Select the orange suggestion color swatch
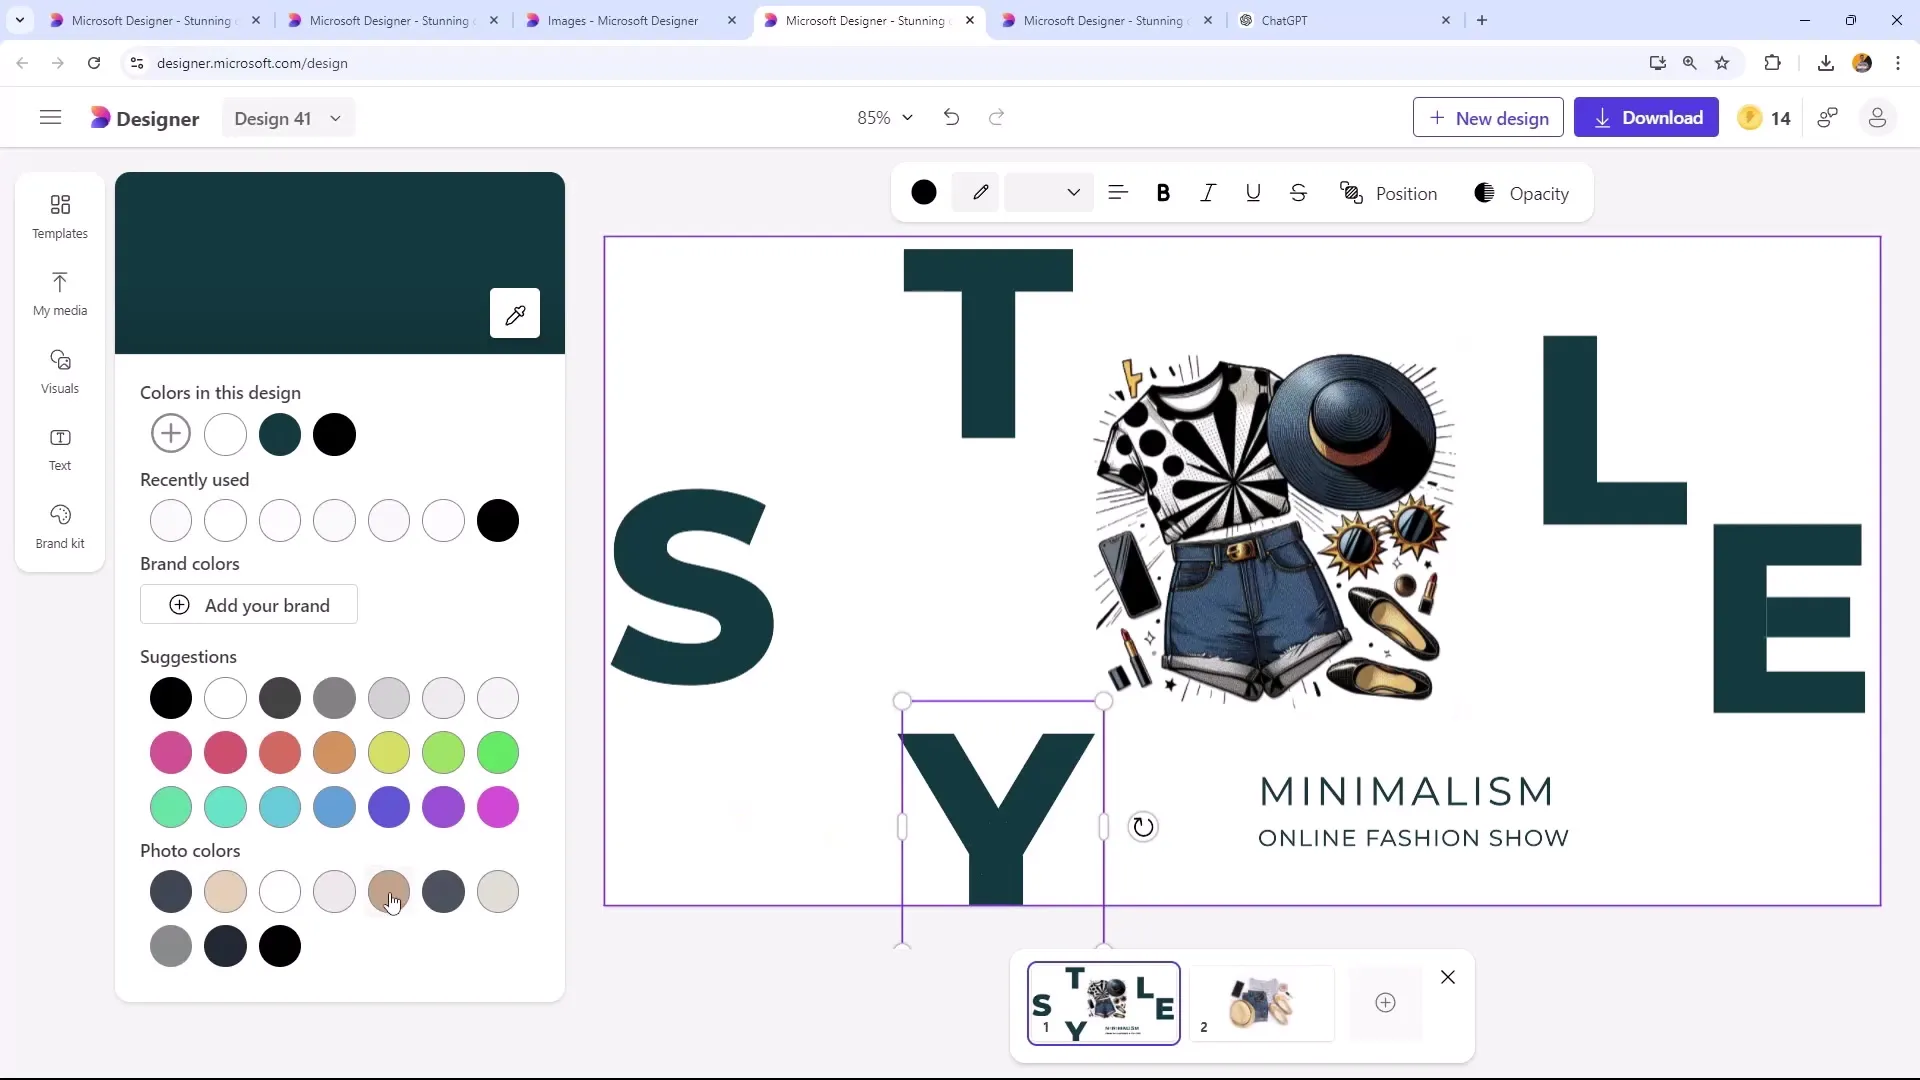Viewport: 1920px width, 1080px height. (x=334, y=752)
